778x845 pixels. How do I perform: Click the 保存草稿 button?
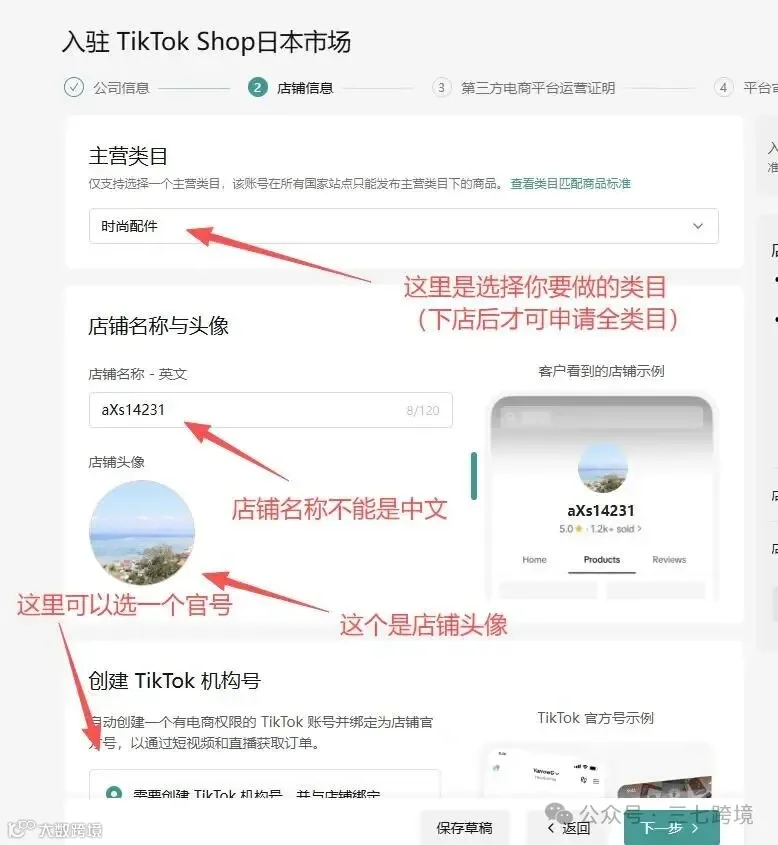[x=464, y=828]
